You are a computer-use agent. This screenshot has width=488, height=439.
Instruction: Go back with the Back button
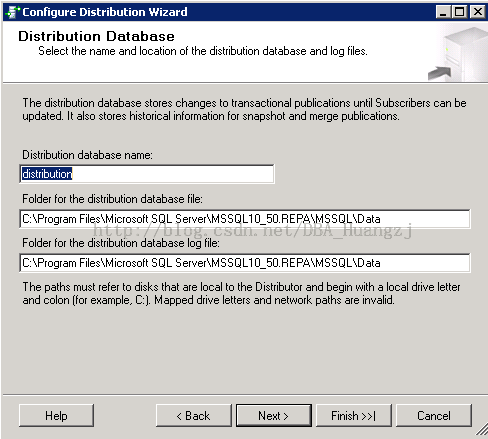coord(194,416)
